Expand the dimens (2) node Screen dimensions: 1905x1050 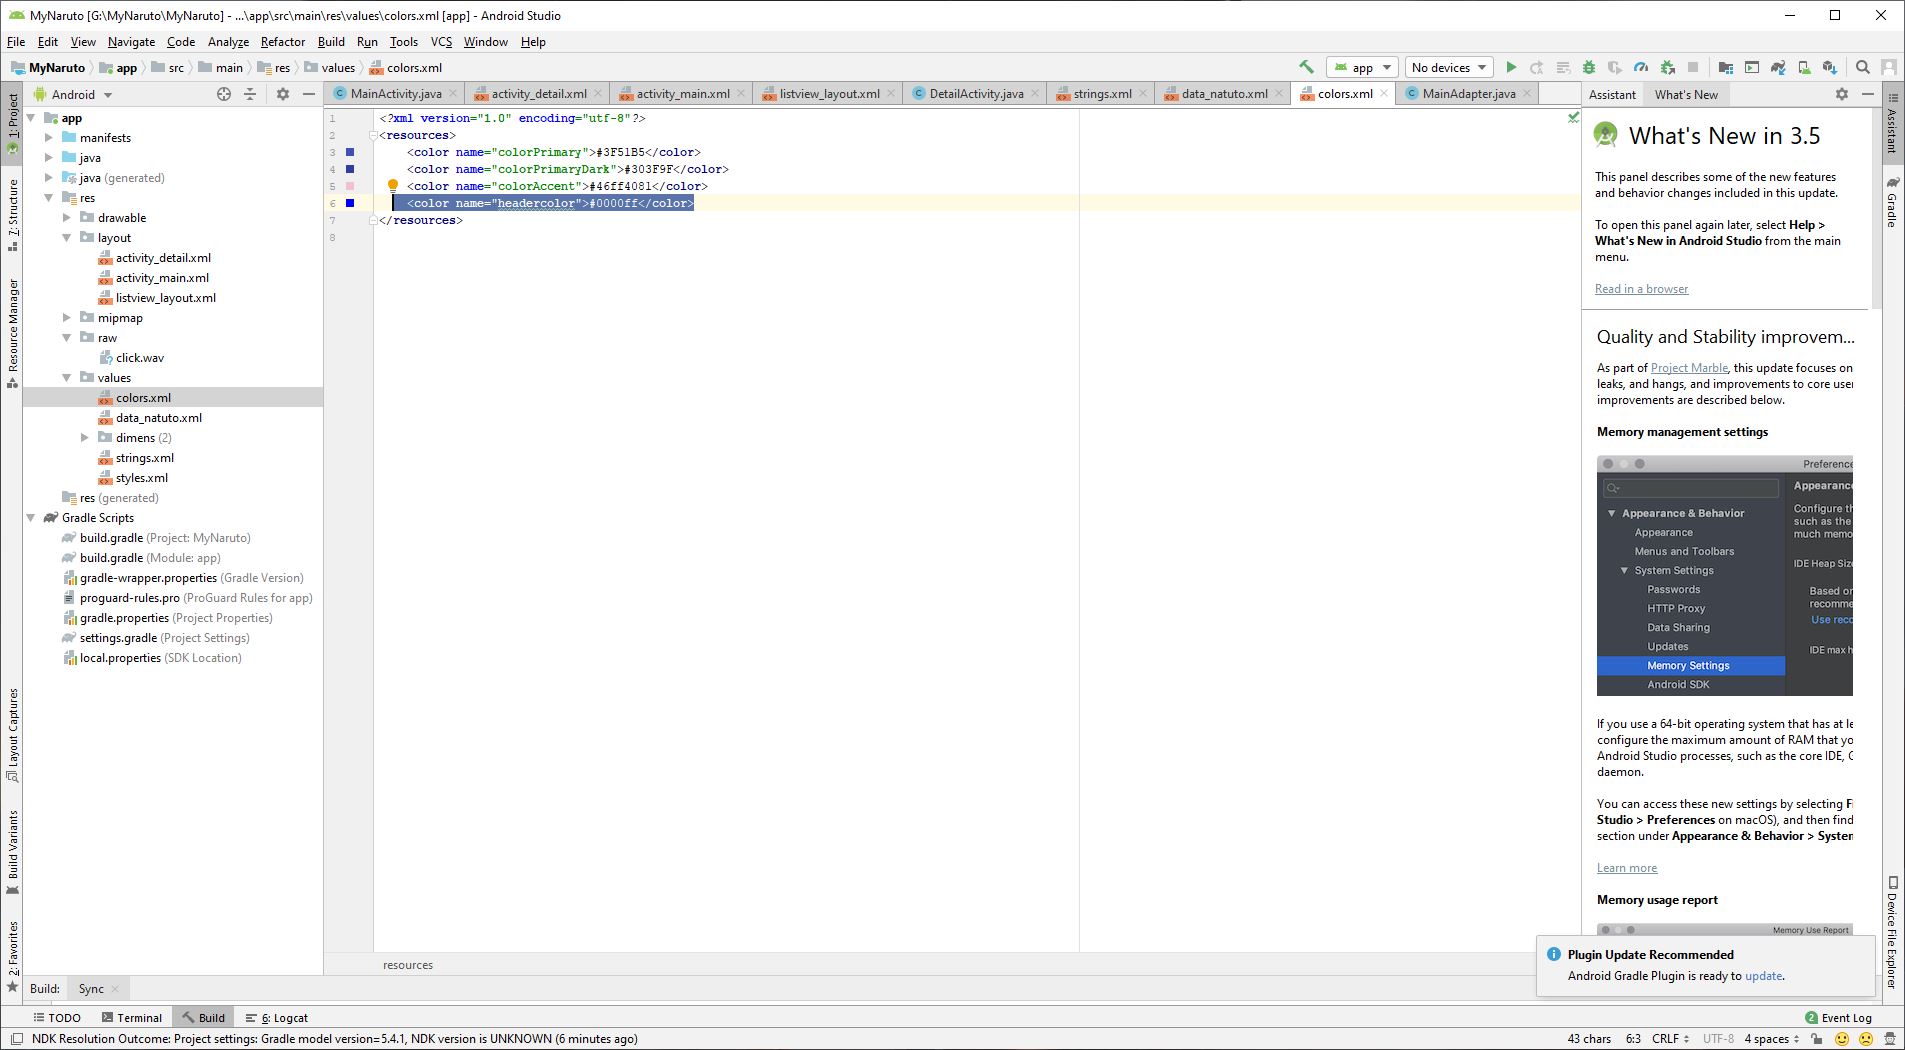(x=85, y=438)
